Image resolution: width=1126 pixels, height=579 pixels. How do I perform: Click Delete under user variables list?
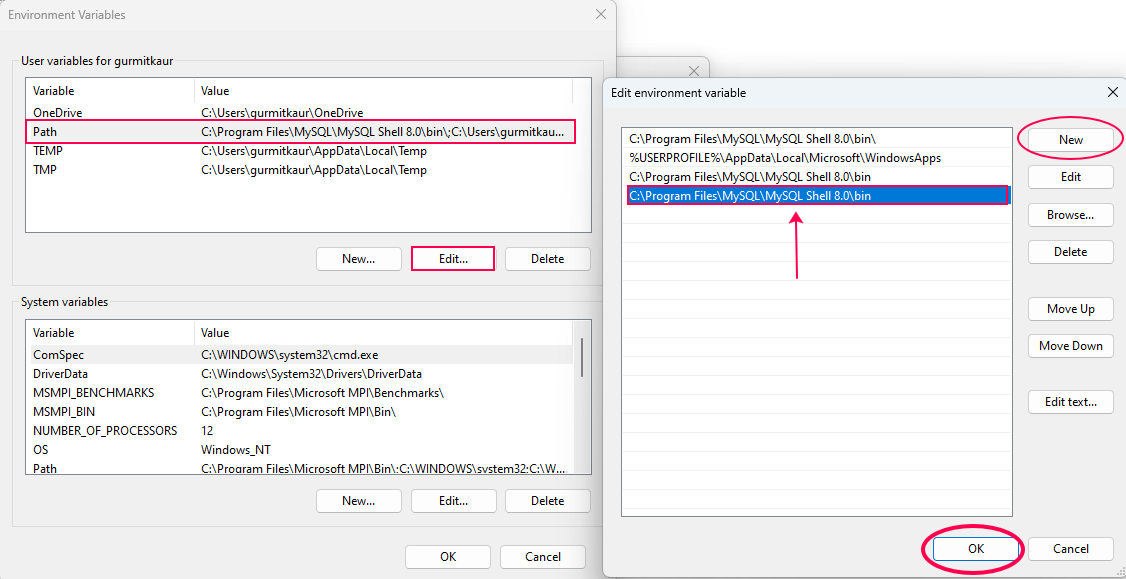(547, 259)
